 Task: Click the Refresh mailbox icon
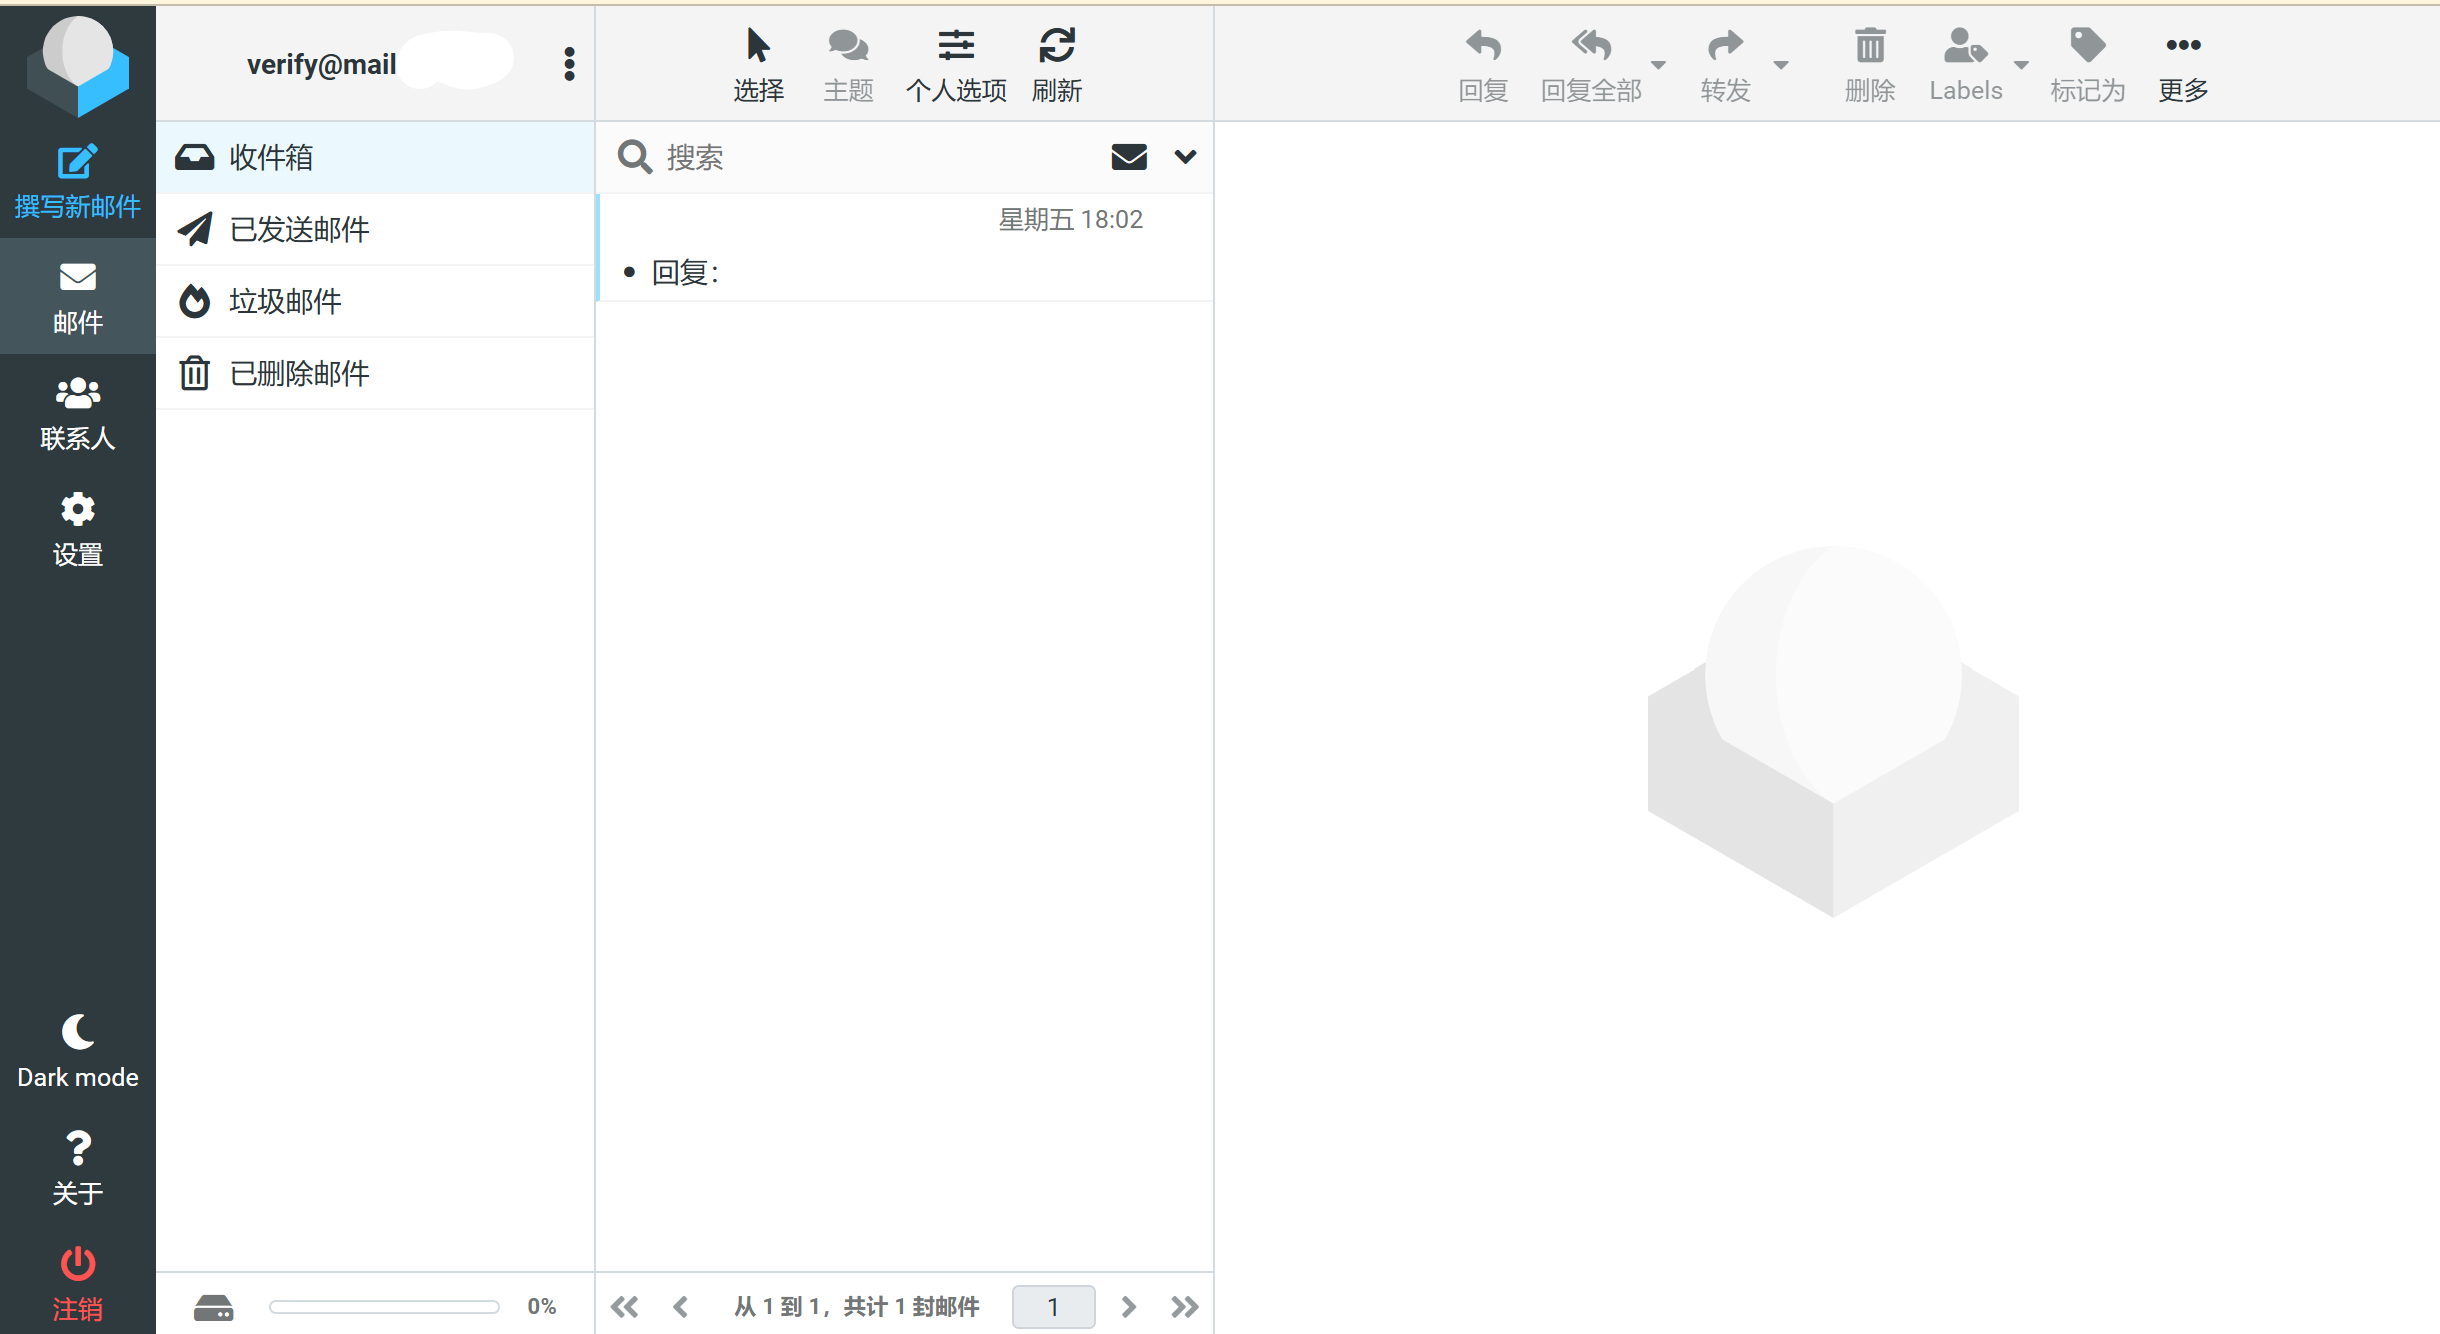pyautogui.click(x=1057, y=46)
